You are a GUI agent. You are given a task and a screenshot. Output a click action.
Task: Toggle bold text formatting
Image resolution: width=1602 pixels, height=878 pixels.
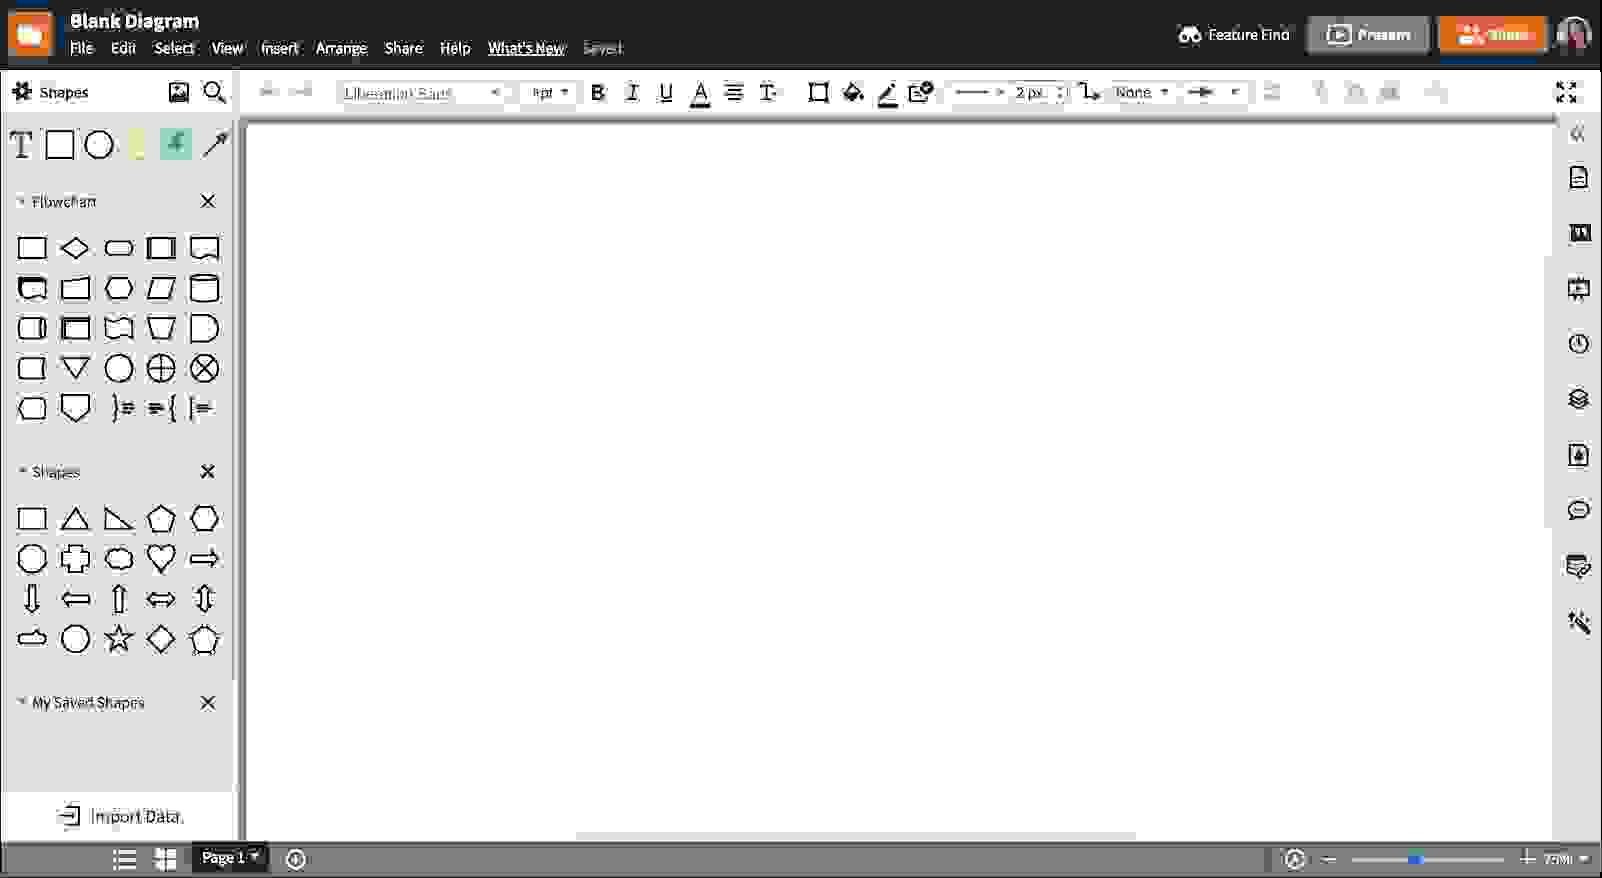598,93
